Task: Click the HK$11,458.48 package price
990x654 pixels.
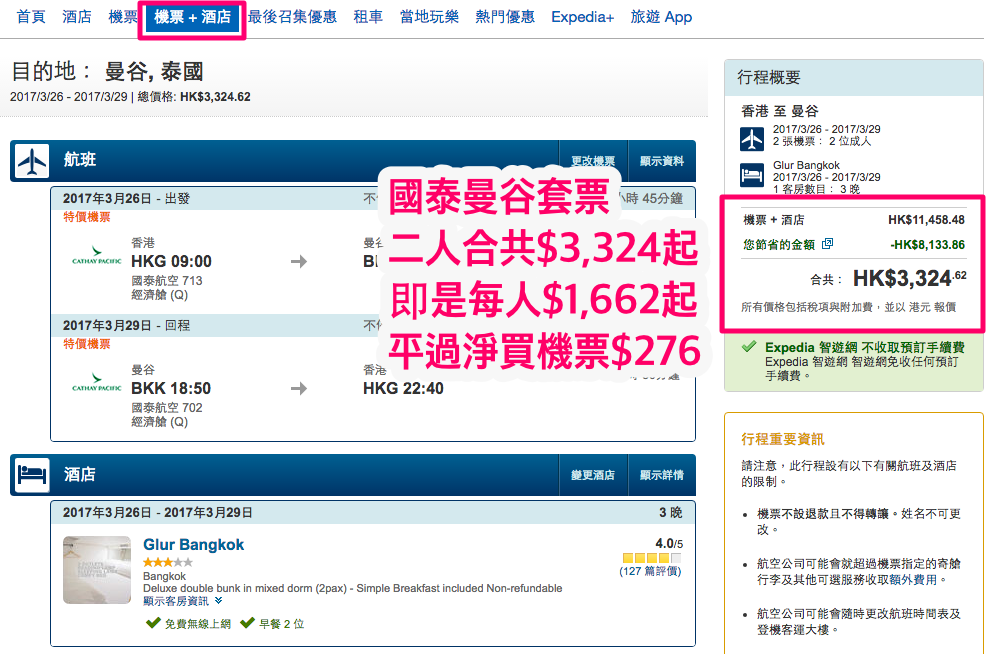Action: (926, 220)
